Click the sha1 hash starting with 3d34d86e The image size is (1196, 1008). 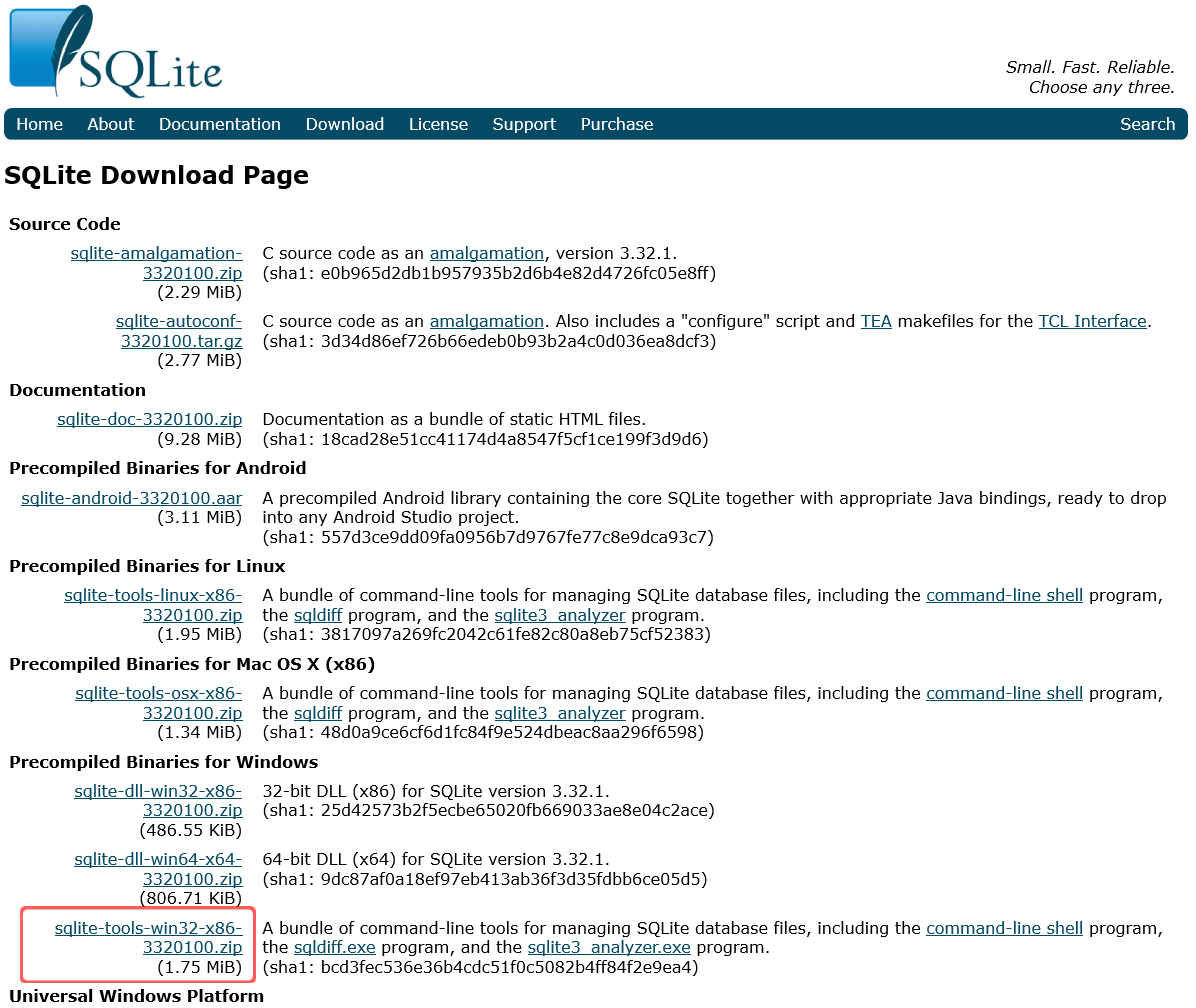(x=489, y=341)
